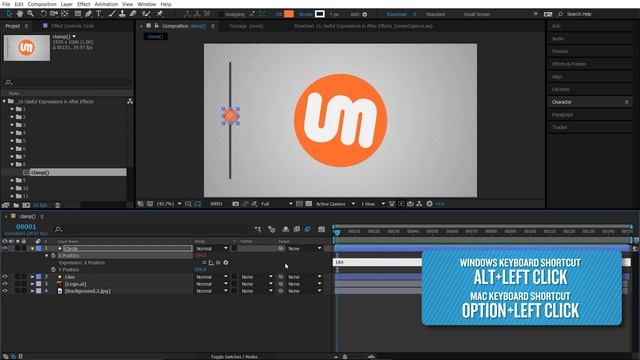Open the Effect menu

[x=84, y=4]
